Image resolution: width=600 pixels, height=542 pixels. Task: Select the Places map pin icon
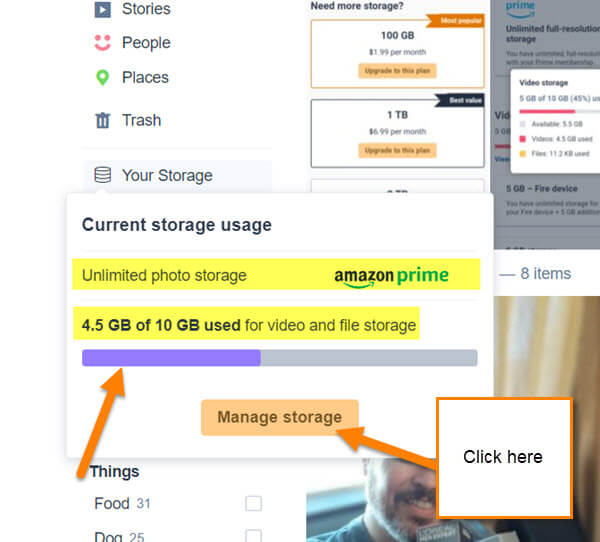(x=102, y=78)
